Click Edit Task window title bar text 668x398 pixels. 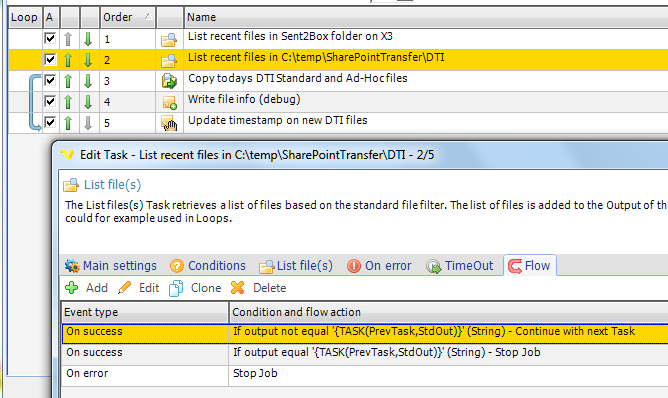257,155
